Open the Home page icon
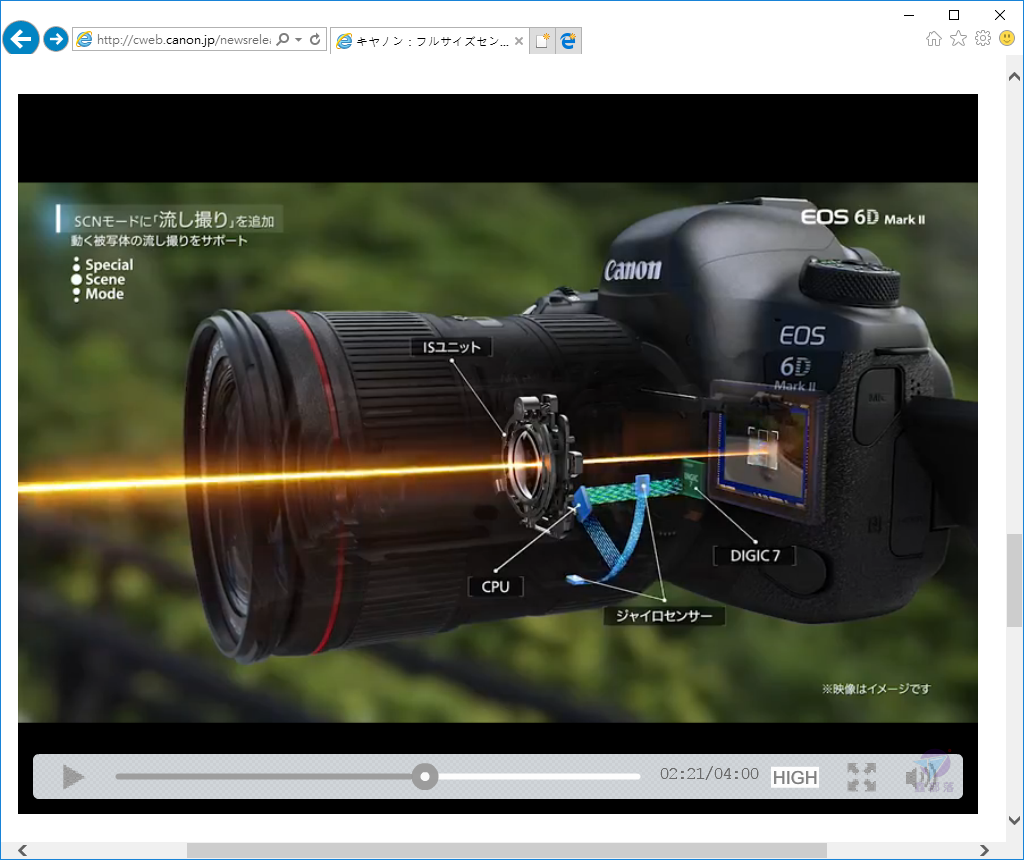 pyautogui.click(x=934, y=39)
